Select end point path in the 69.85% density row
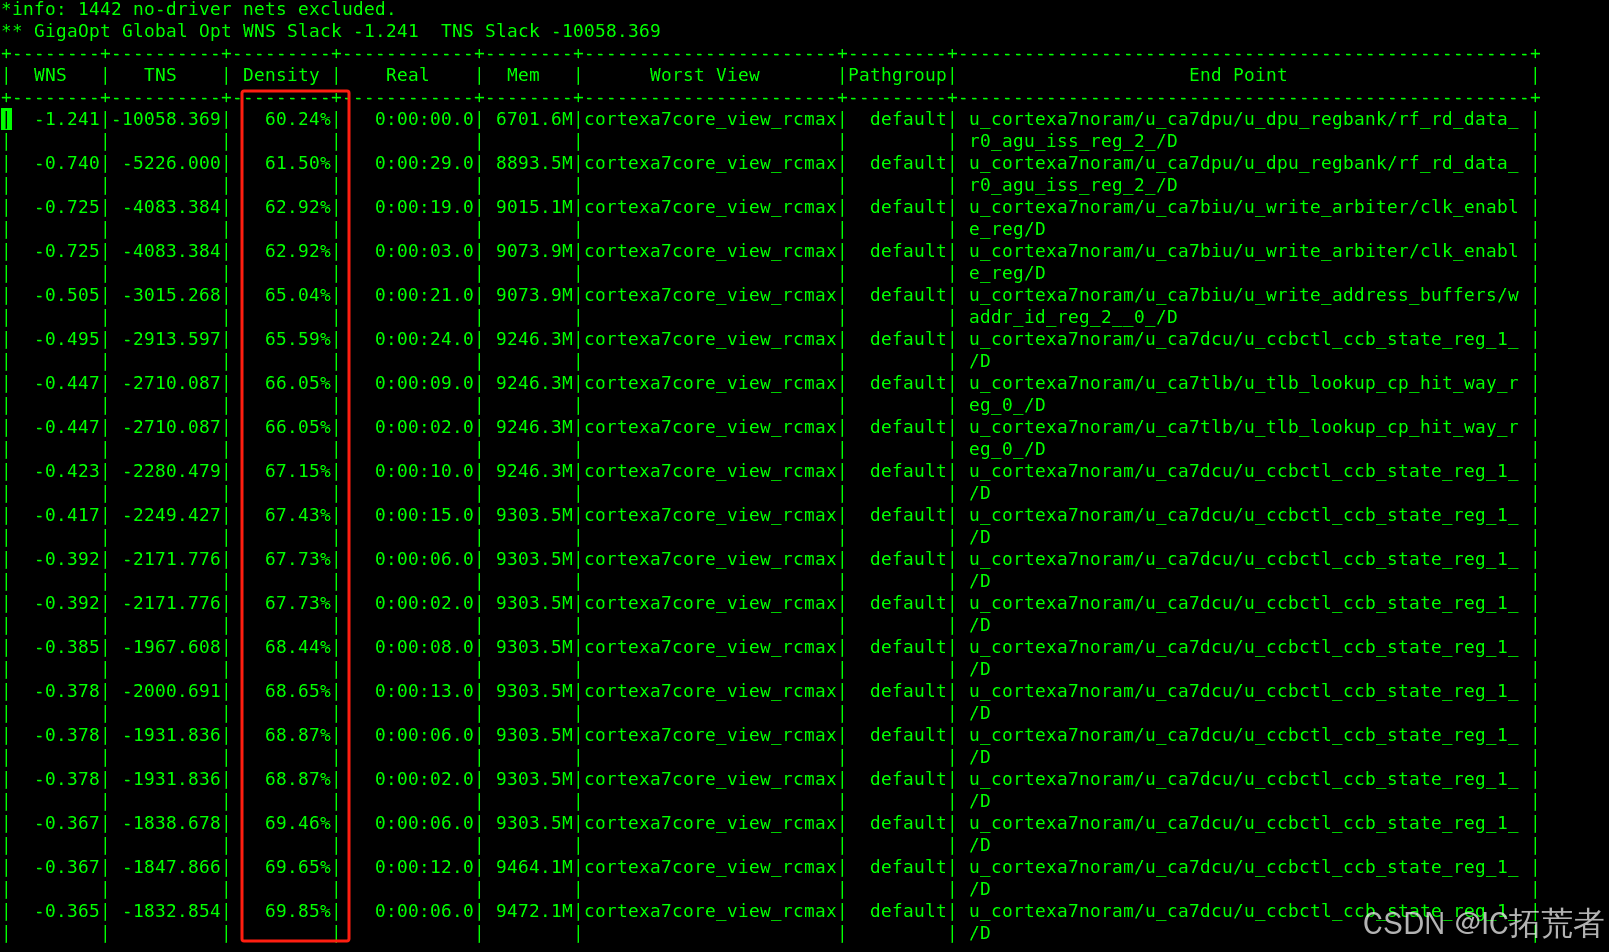Image resolution: width=1609 pixels, height=952 pixels. tap(1244, 922)
